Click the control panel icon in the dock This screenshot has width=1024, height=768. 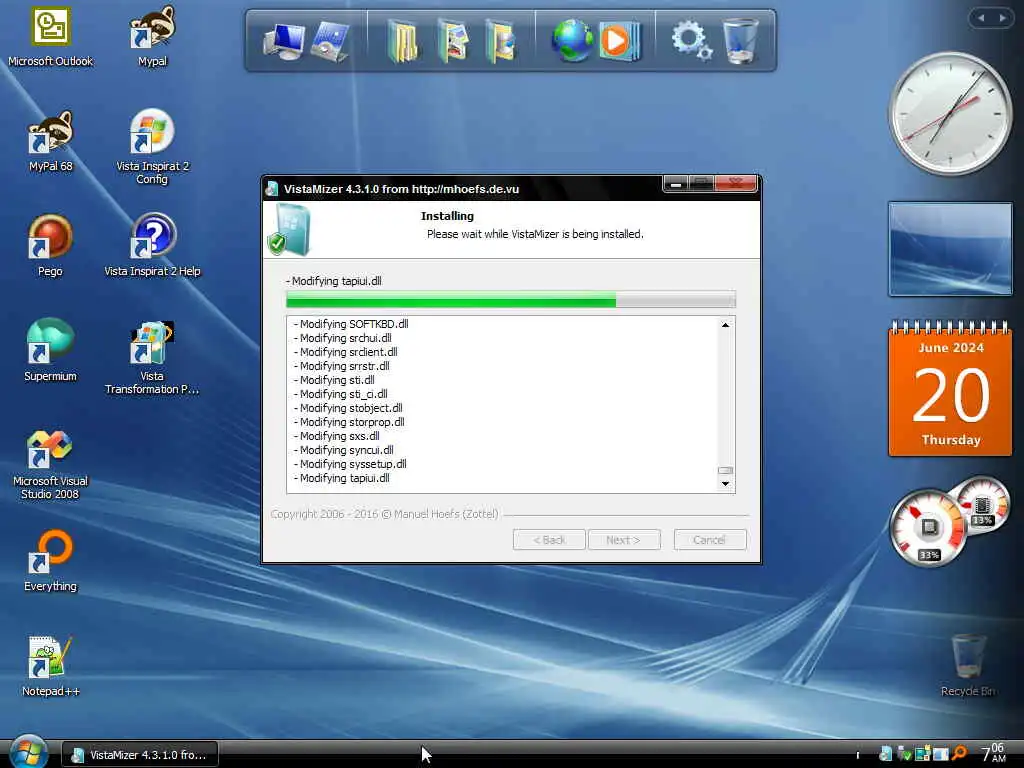pos(331,40)
